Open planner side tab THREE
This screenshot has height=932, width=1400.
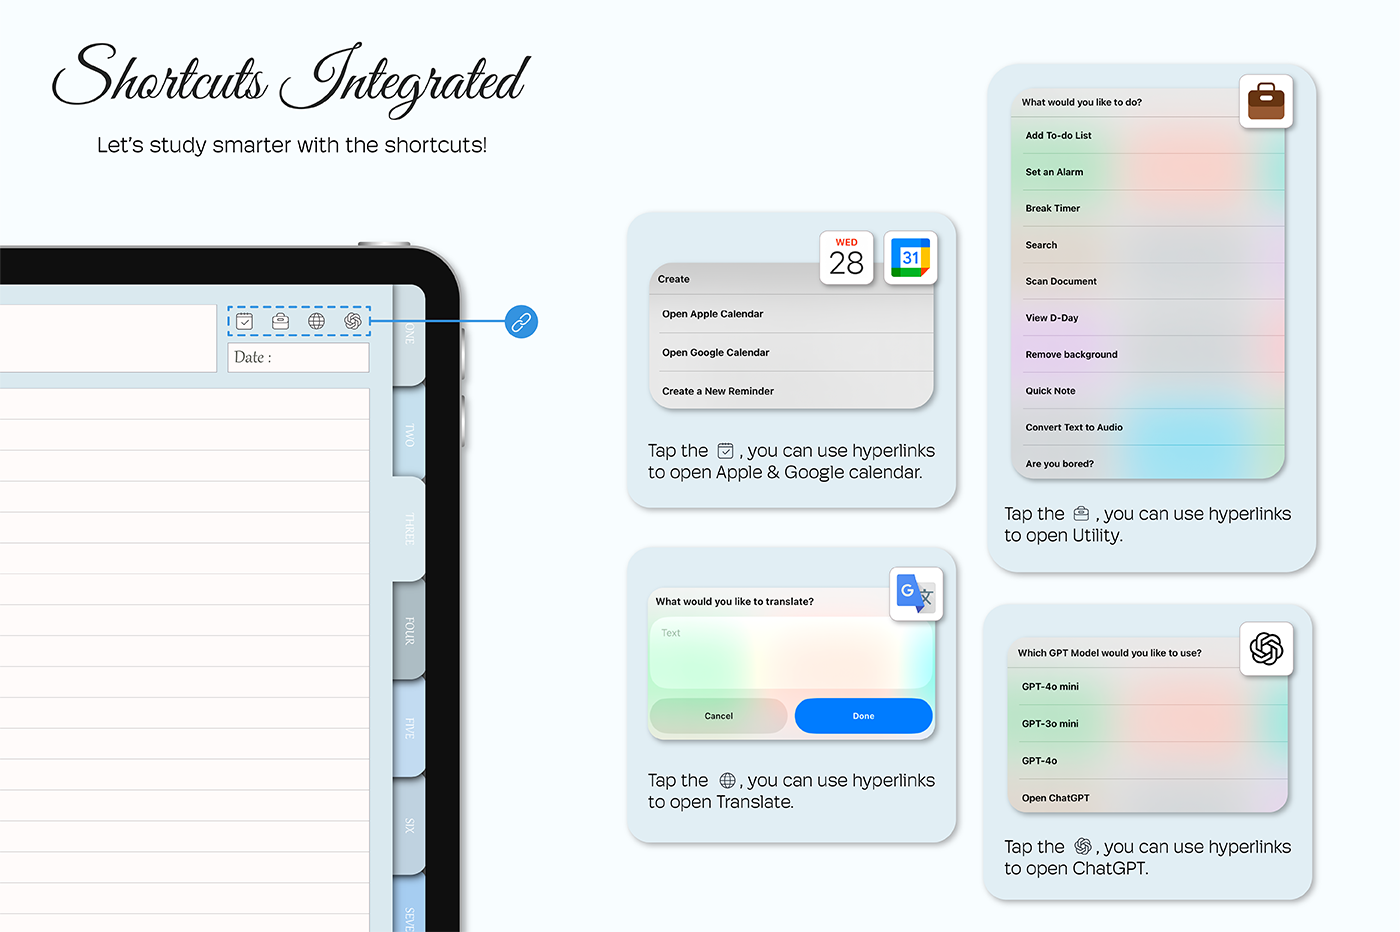[x=409, y=529]
